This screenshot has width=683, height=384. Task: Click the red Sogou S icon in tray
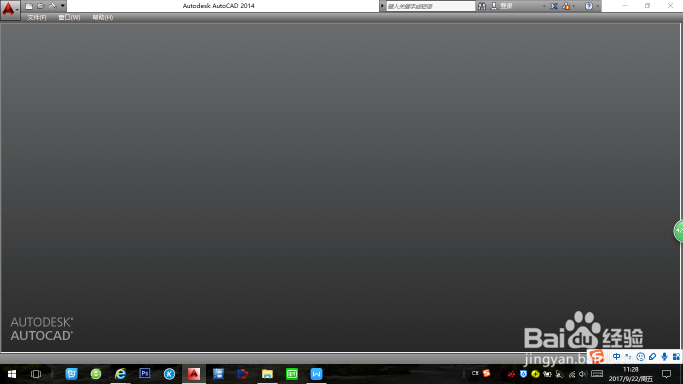click(x=487, y=373)
